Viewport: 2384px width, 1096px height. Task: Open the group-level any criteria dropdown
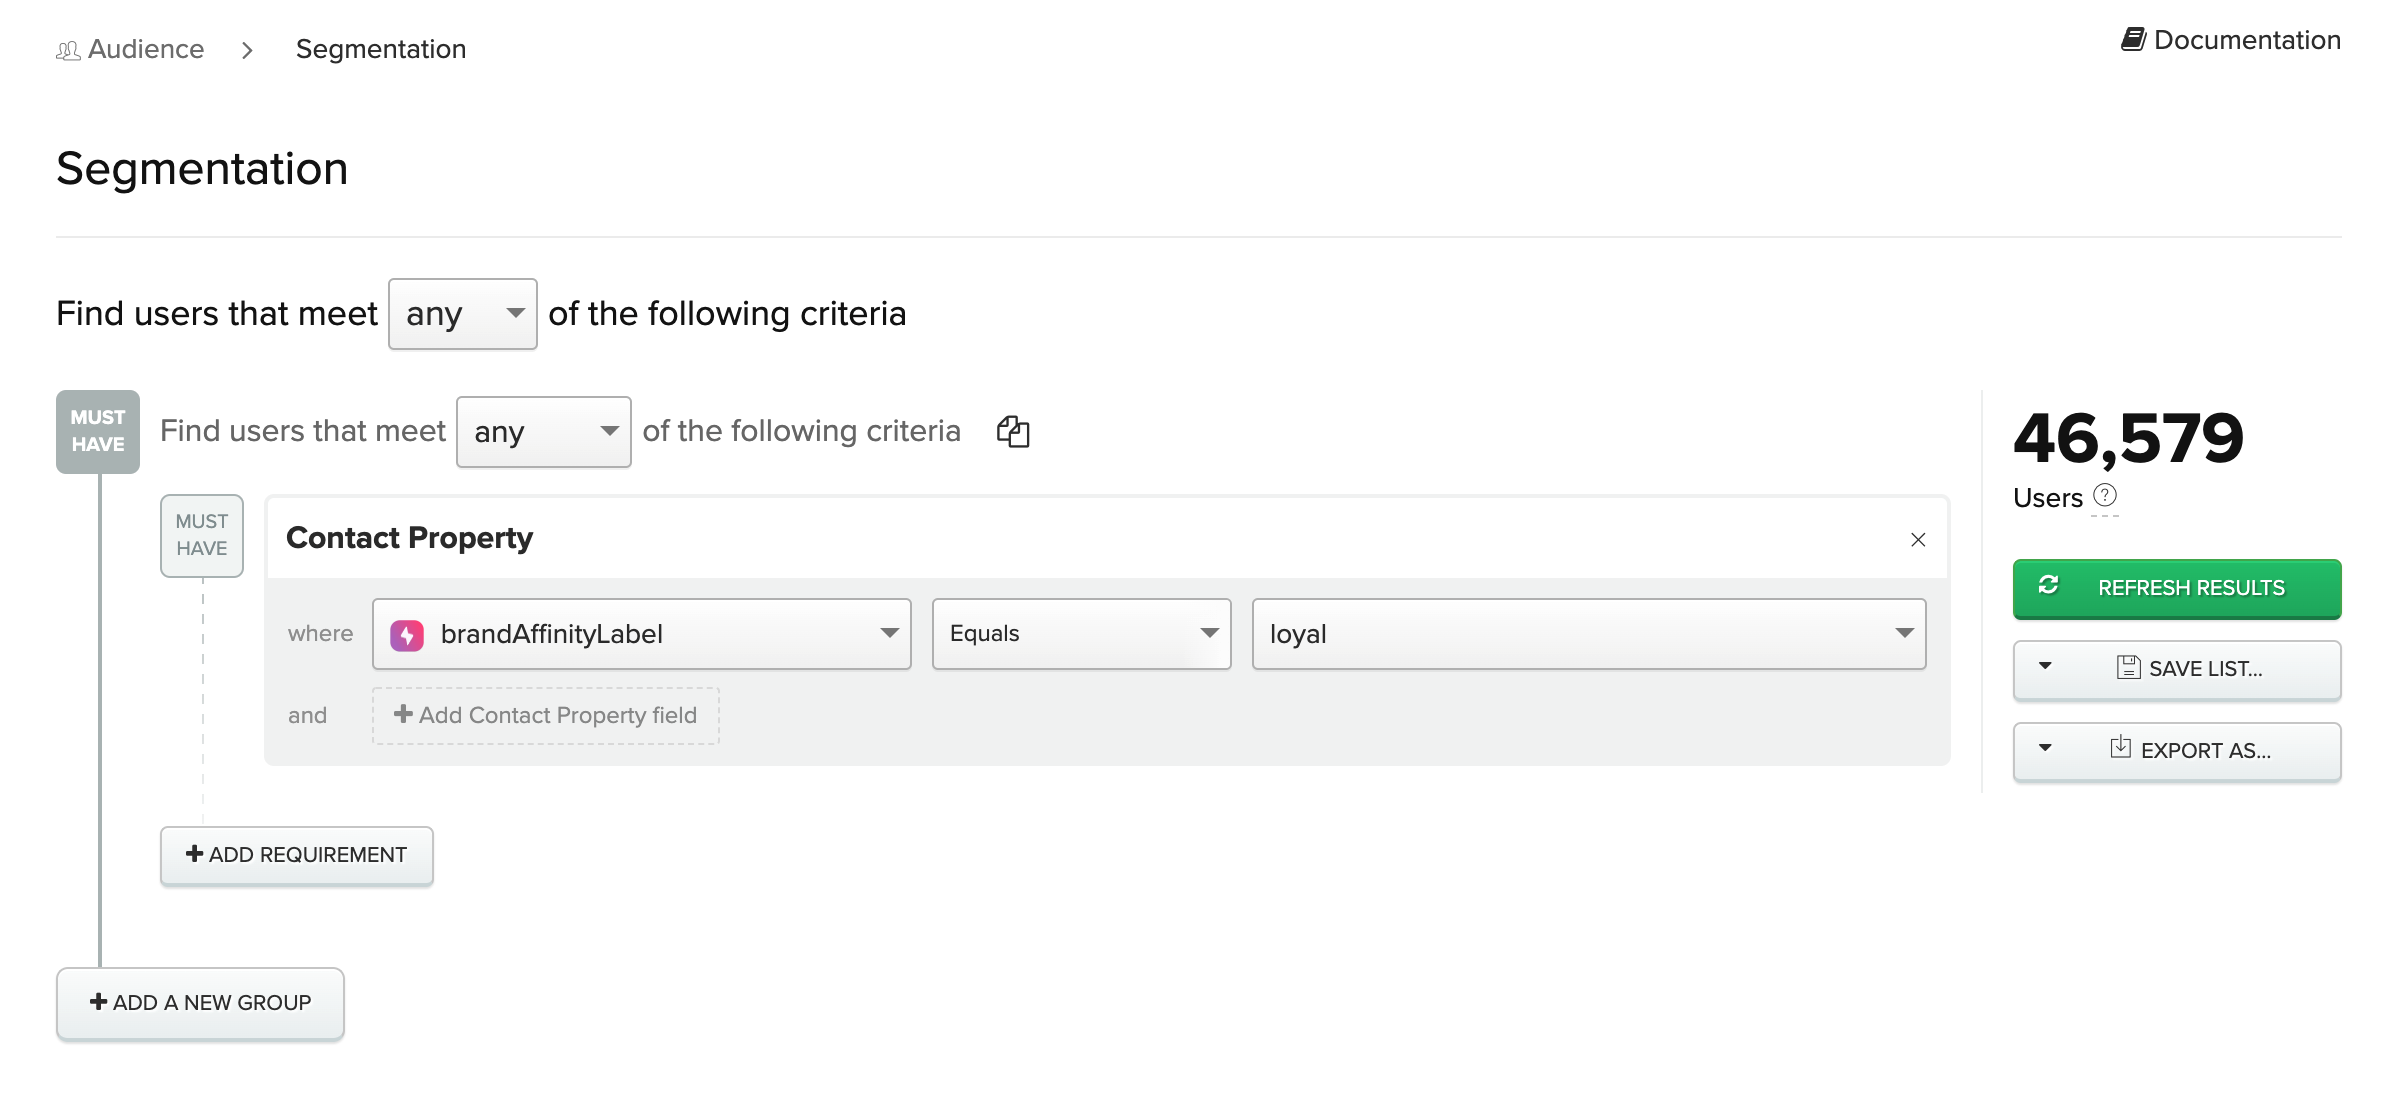[x=544, y=432]
